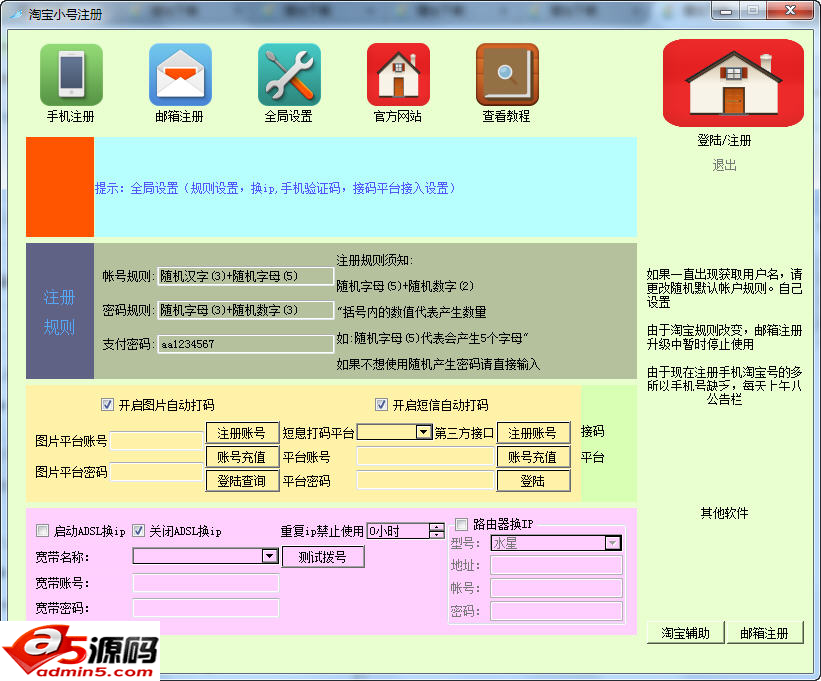Screen dimensions: 821x681
Task: Click the 提示: 全局设置 hint text
Action: [275, 188]
